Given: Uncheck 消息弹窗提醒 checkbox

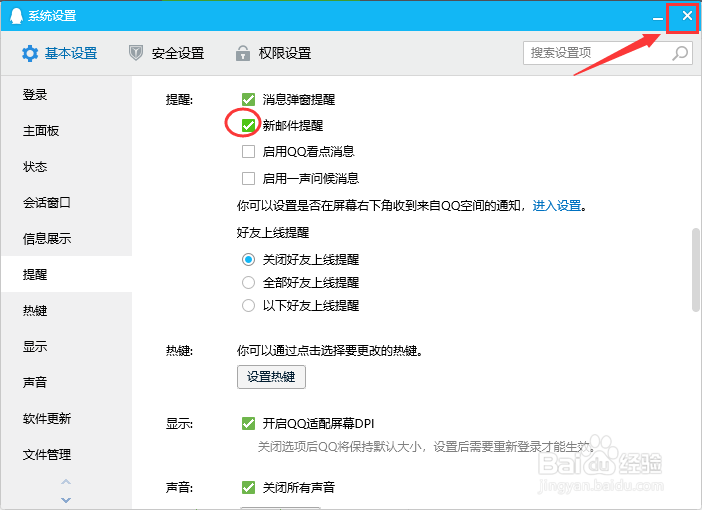Looking at the screenshot, I should pyautogui.click(x=248, y=99).
